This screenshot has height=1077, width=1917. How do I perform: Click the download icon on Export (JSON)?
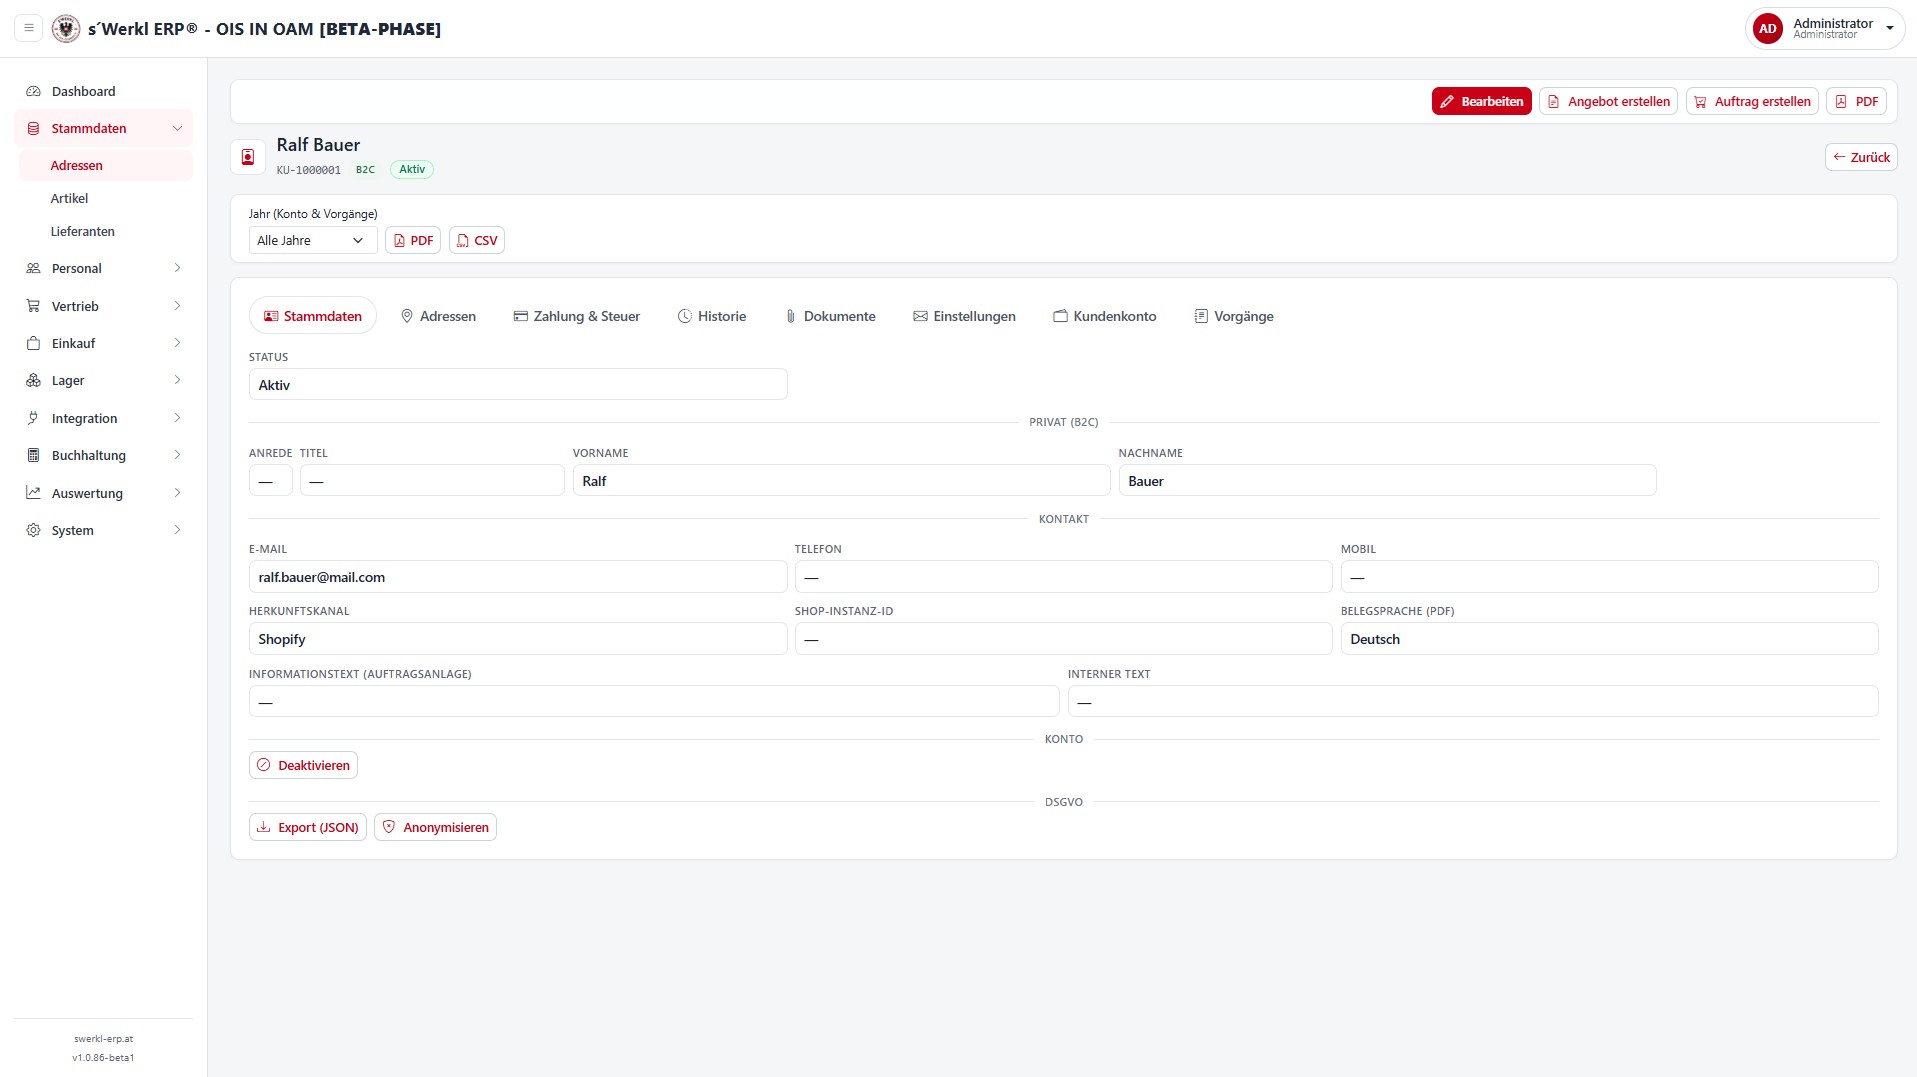click(264, 827)
